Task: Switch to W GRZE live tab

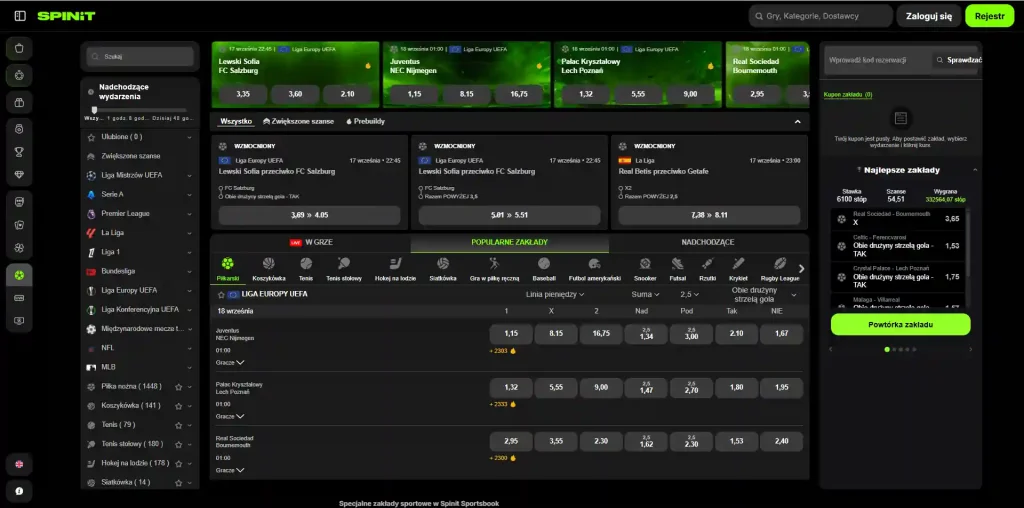Action: point(311,242)
